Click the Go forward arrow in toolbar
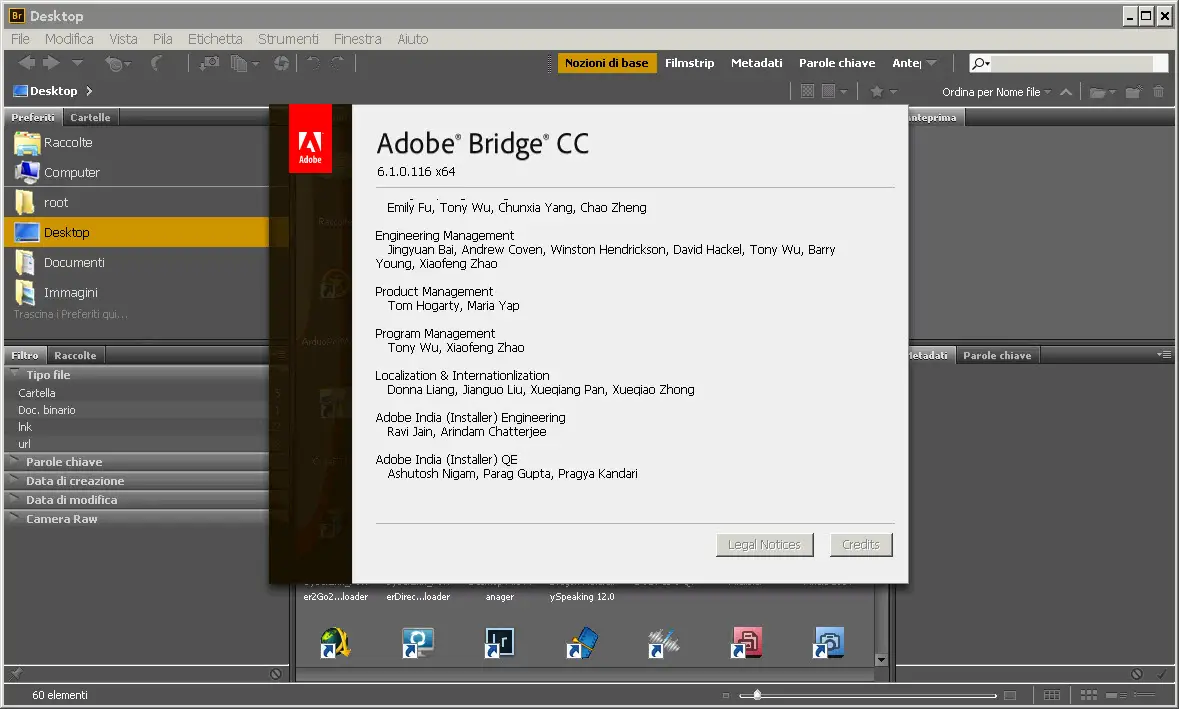 pos(51,63)
